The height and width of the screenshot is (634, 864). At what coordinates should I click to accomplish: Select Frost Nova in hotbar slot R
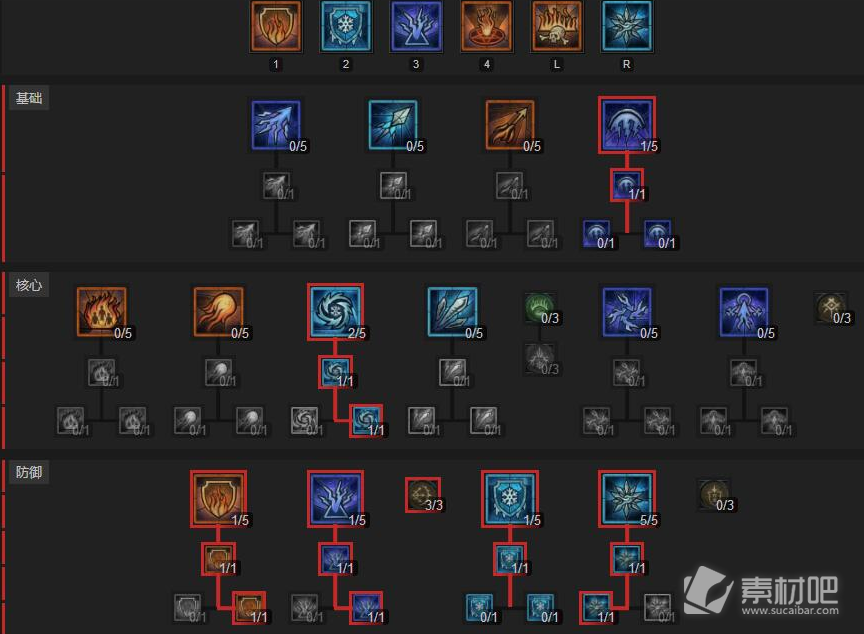point(627,26)
